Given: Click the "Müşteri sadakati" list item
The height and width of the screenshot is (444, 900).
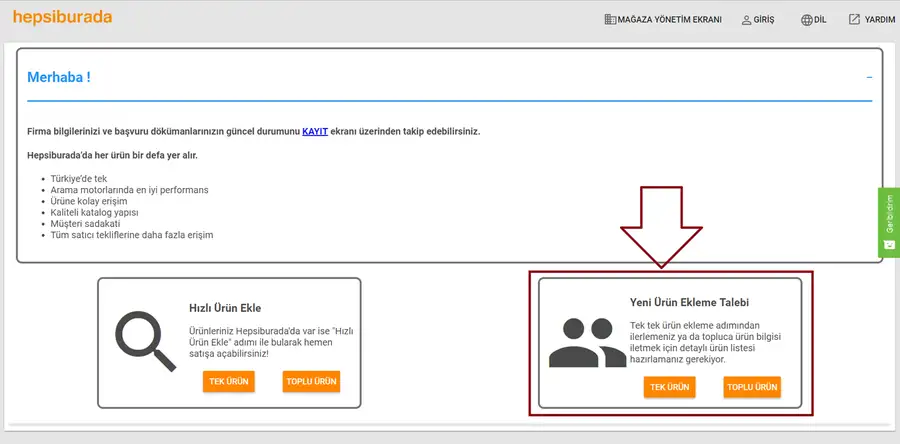Looking at the screenshot, I should point(85,224).
